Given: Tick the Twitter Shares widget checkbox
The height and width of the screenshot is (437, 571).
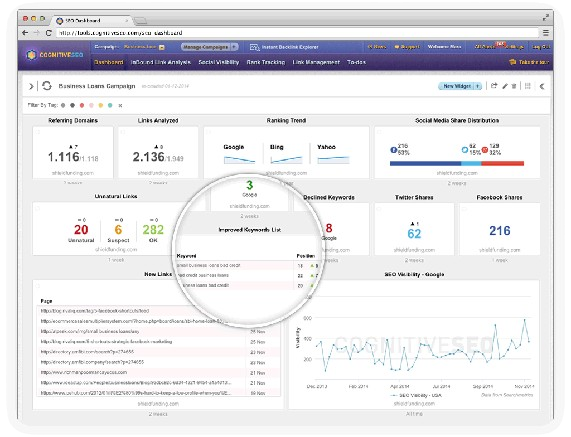Looking at the screenshot, I should (x=379, y=209).
